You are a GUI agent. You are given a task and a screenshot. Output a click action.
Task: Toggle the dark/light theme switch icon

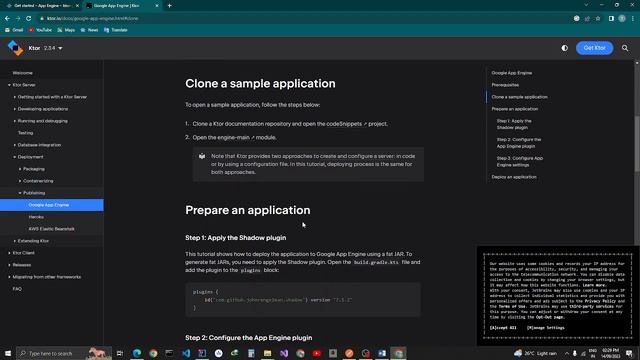564,48
